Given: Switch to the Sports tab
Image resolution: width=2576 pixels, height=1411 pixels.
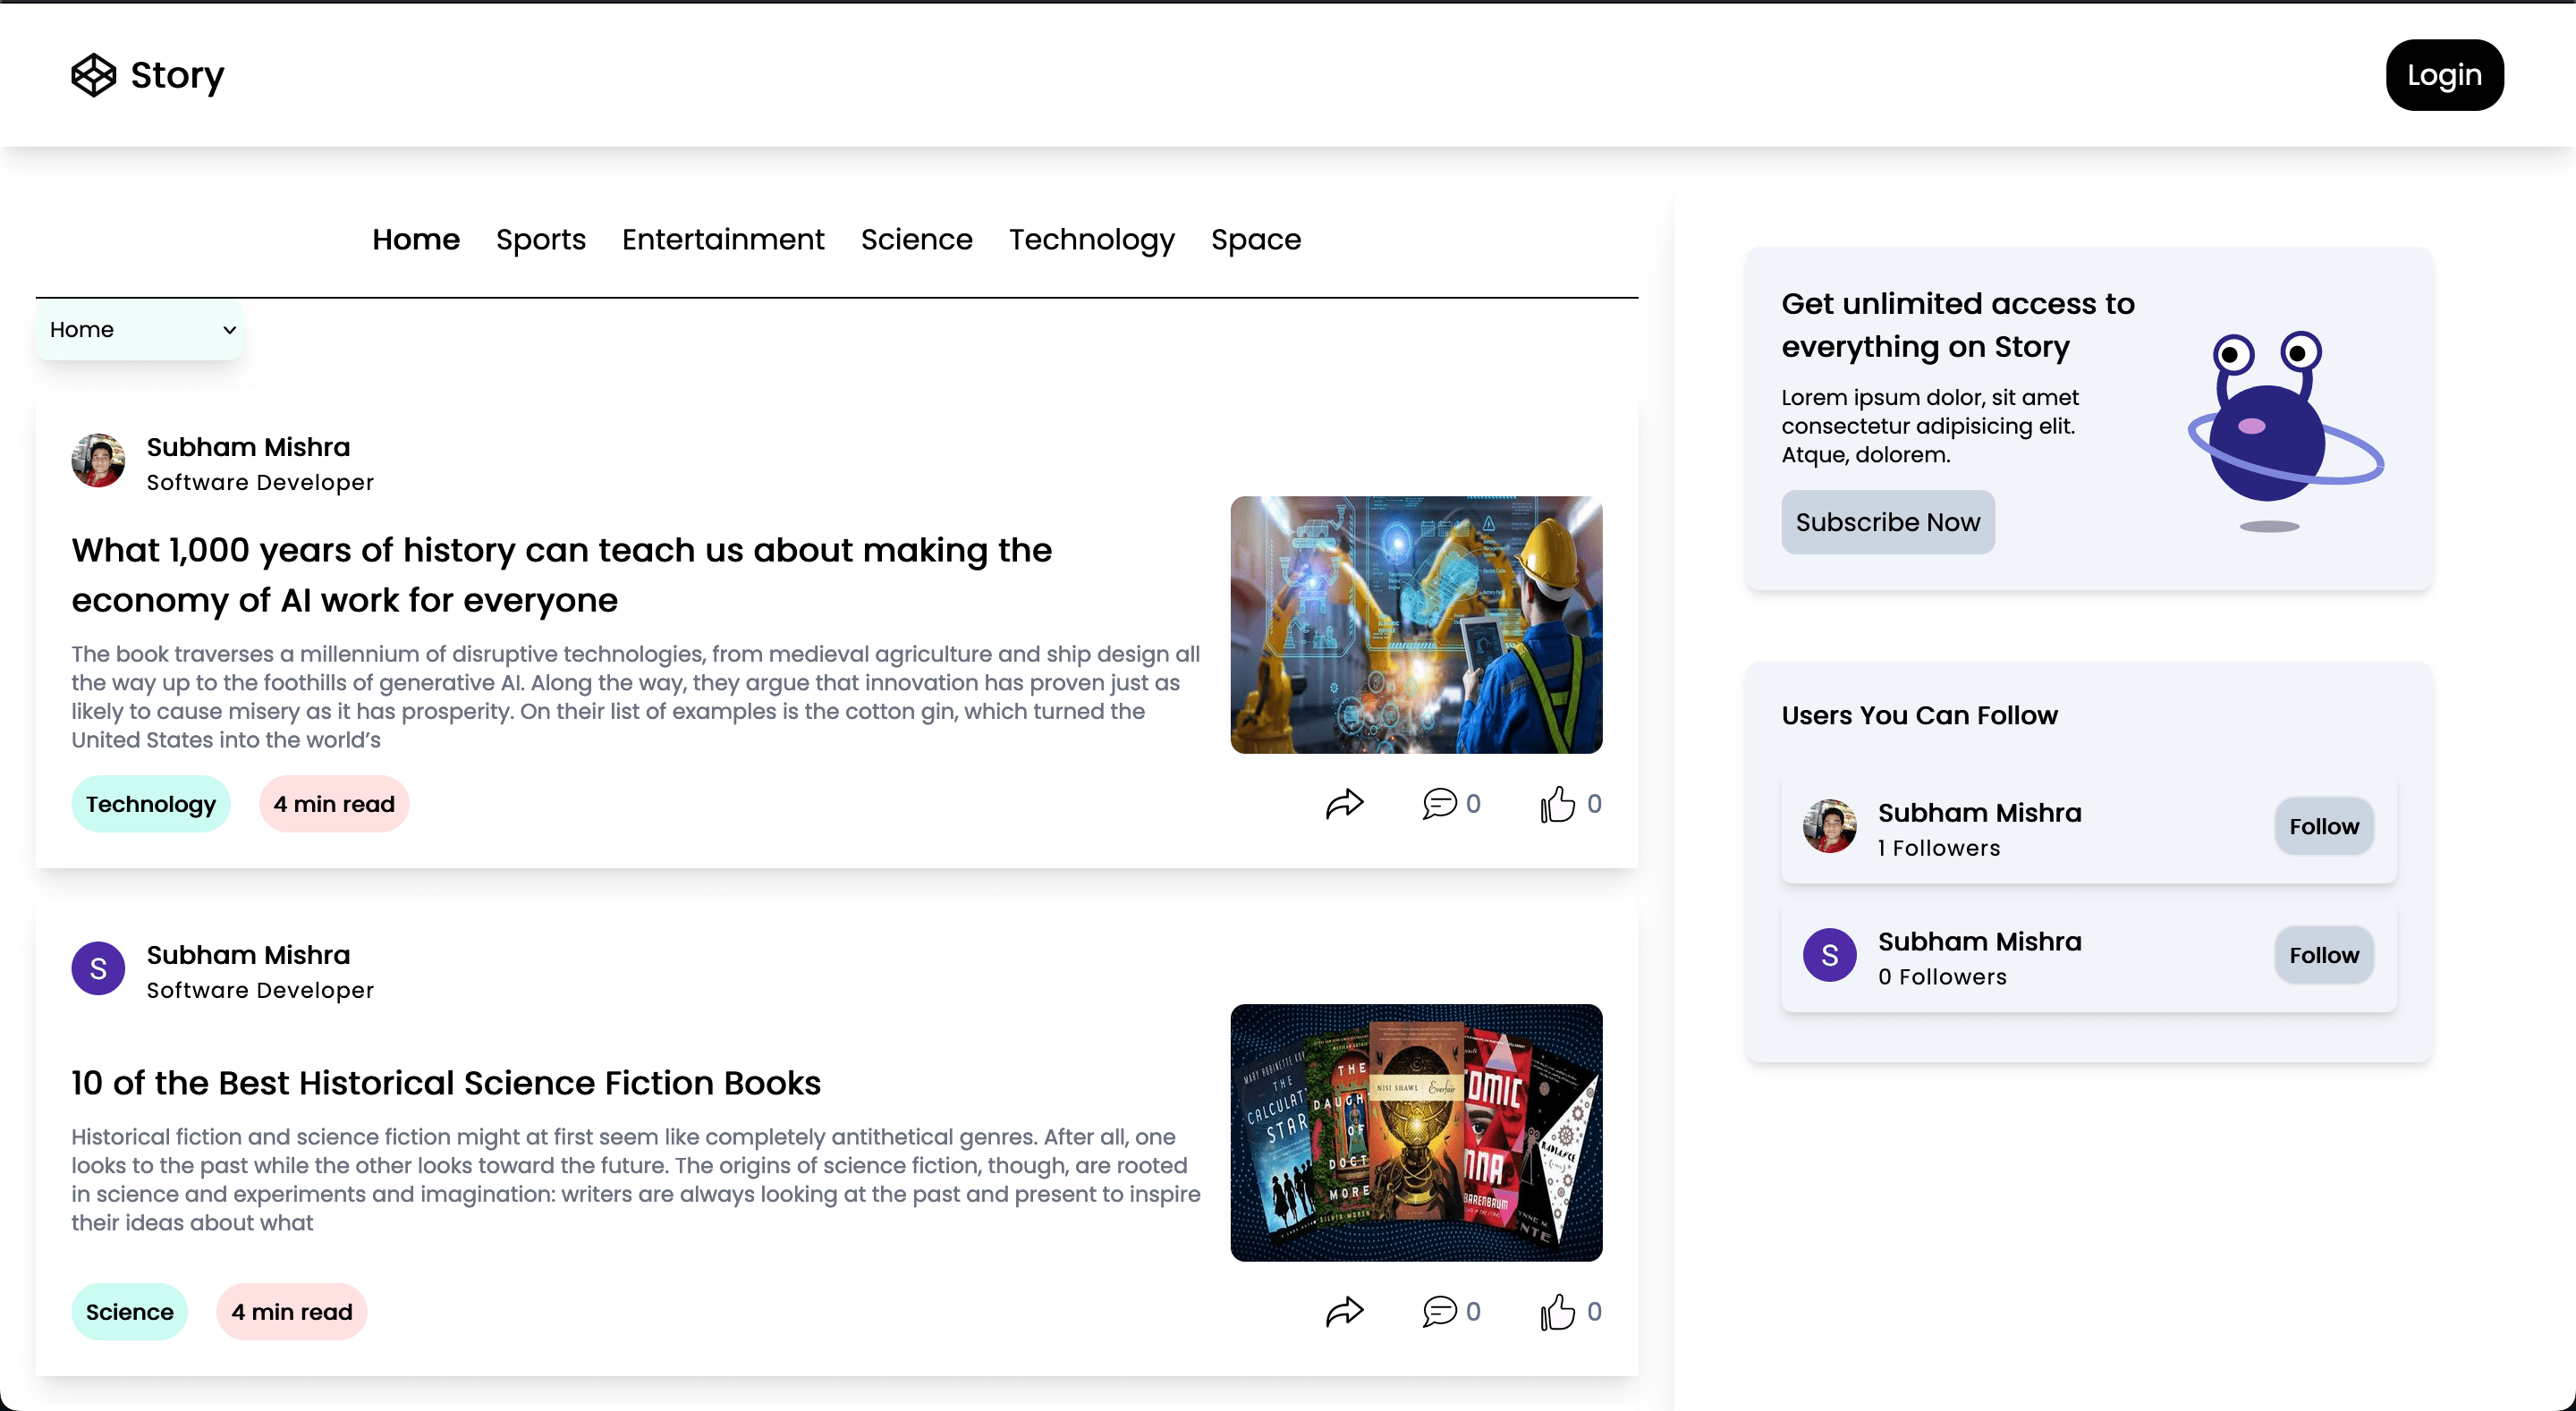Looking at the screenshot, I should (x=541, y=240).
